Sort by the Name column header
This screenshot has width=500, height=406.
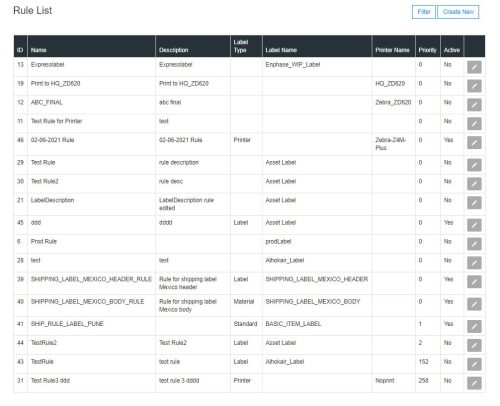coord(39,50)
